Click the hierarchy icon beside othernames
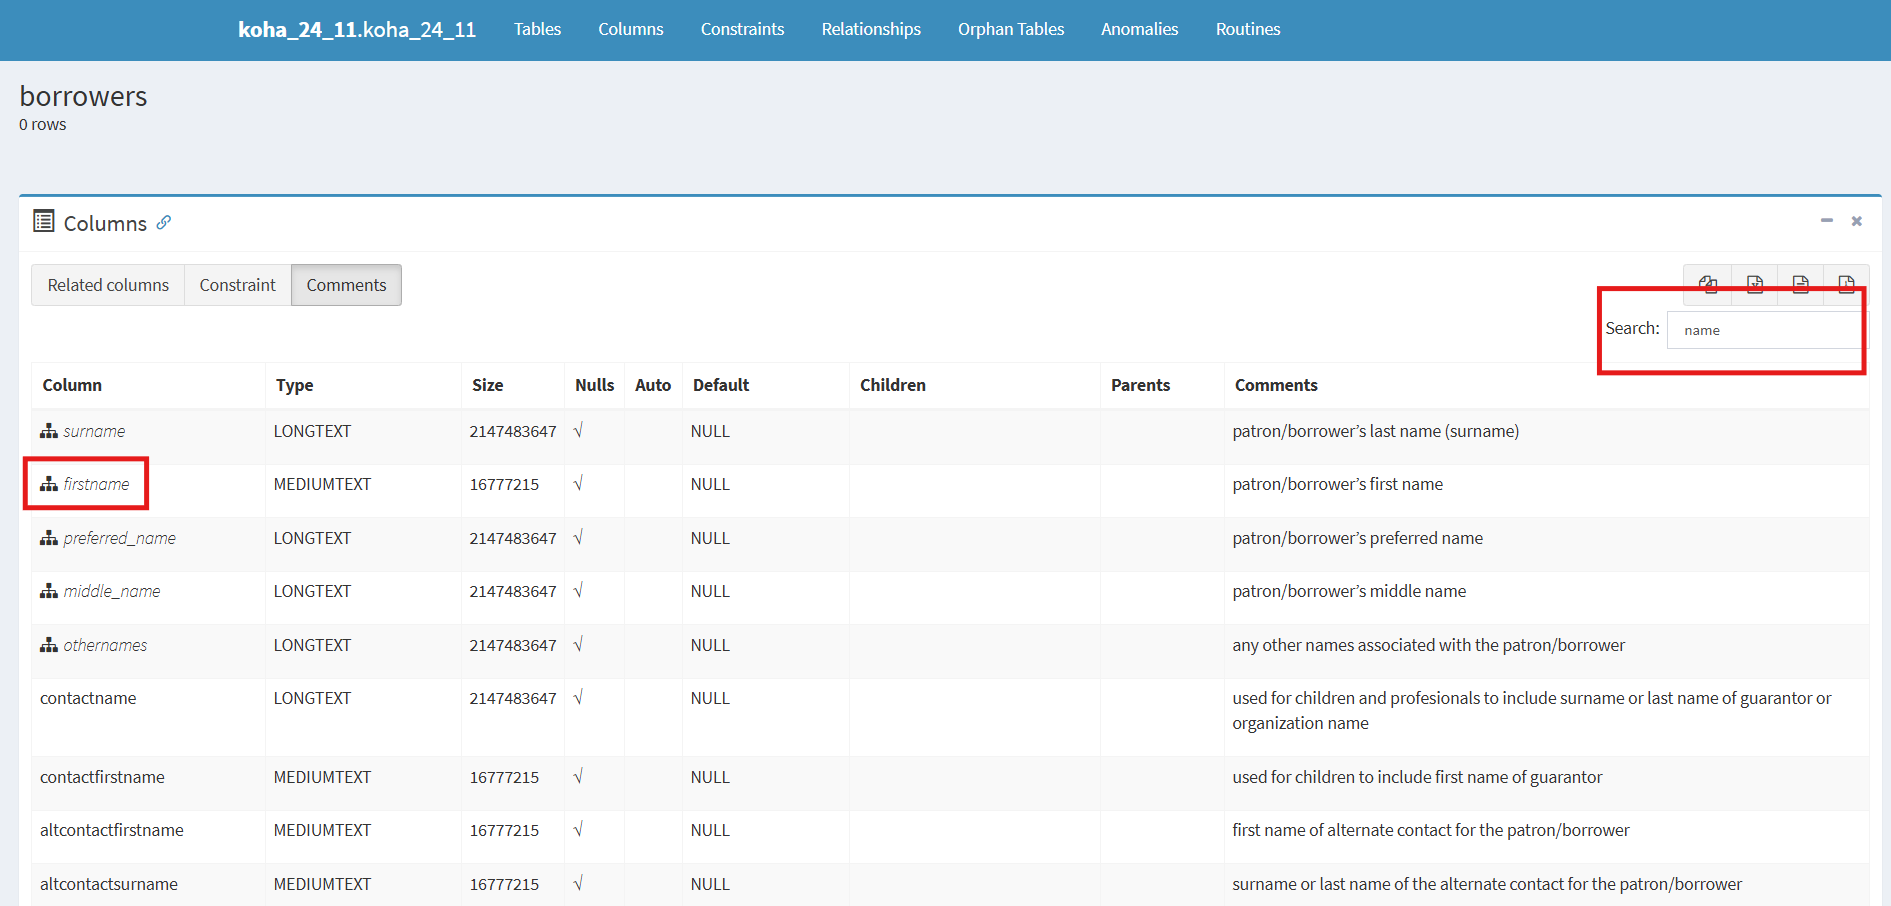 (x=49, y=645)
